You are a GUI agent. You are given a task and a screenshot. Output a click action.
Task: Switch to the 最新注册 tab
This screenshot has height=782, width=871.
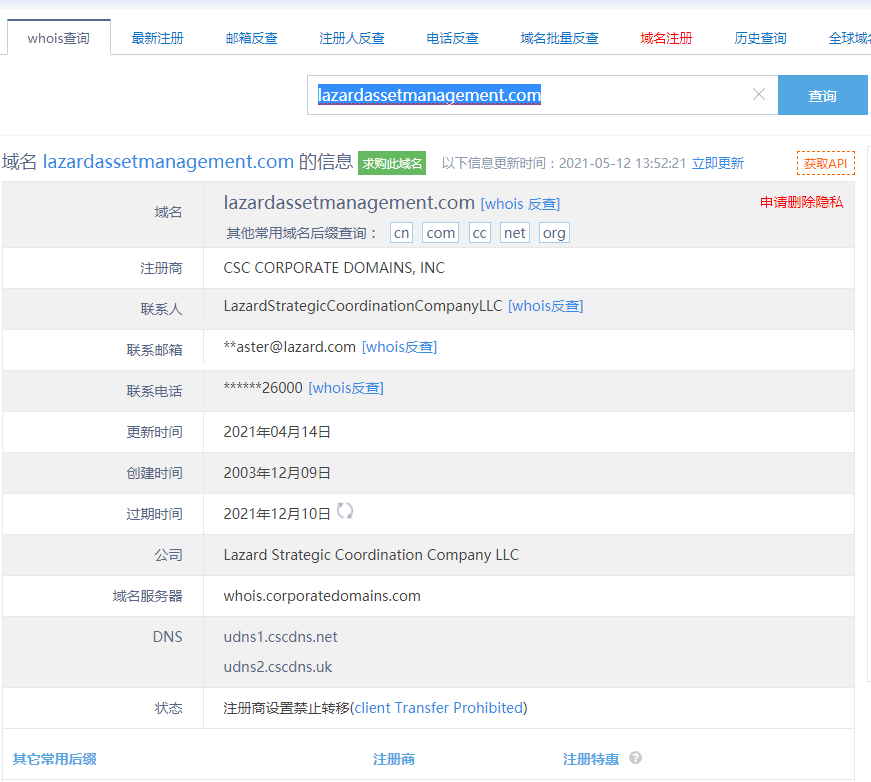(157, 38)
